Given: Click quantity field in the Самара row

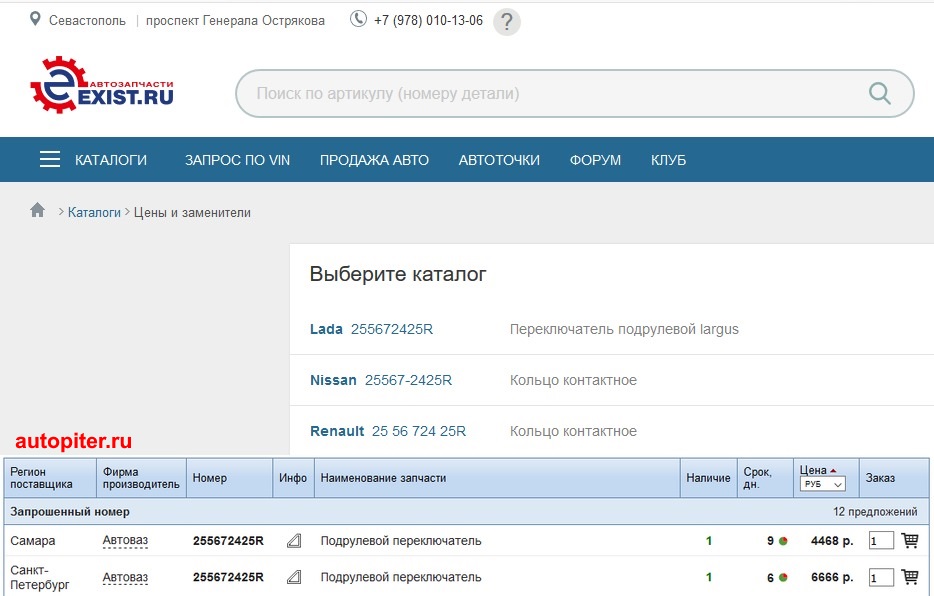Looking at the screenshot, I should click(x=882, y=541).
